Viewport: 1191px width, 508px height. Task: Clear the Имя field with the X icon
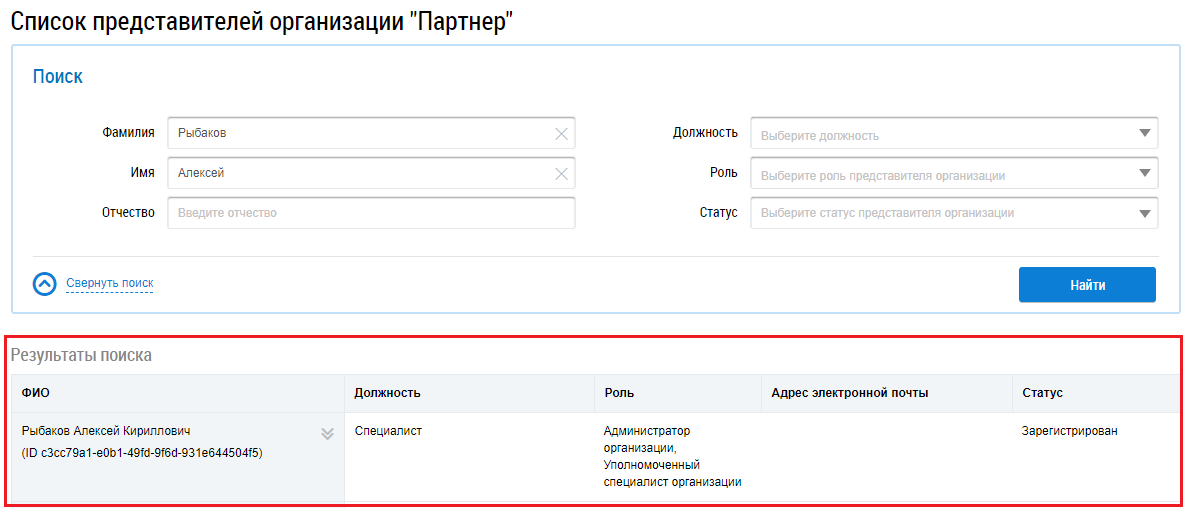click(561, 174)
